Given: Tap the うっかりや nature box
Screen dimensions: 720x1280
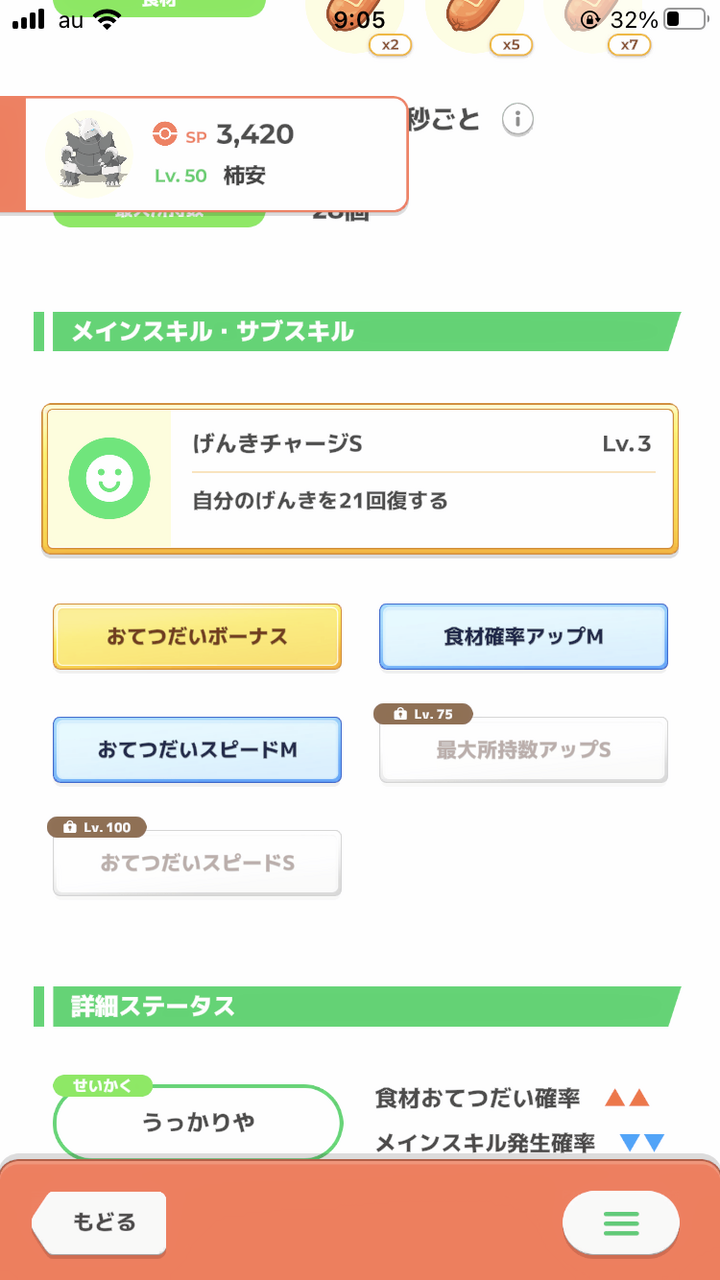Looking at the screenshot, I should click(x=197, y=1122).
